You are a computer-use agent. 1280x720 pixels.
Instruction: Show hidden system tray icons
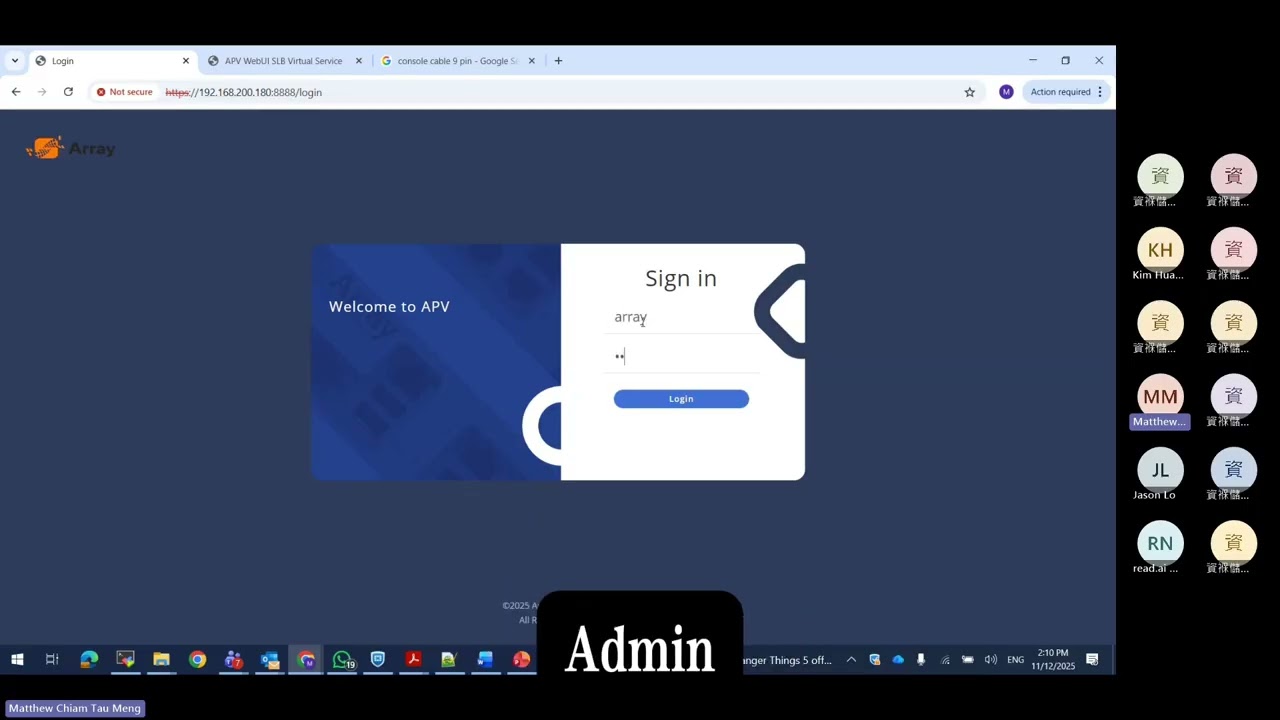851,660
